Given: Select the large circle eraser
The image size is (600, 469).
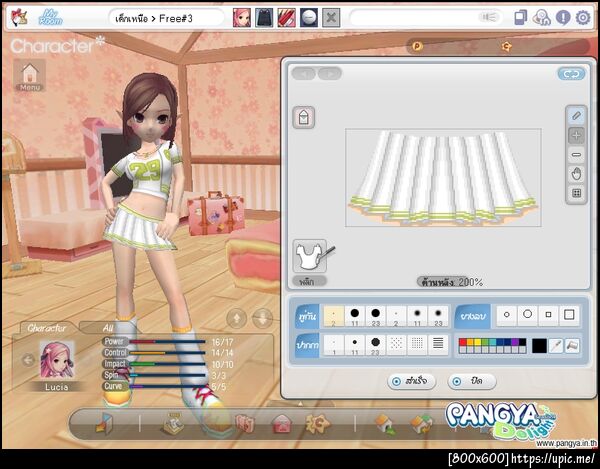Looking at the screenshot, I should coord(528,315).
